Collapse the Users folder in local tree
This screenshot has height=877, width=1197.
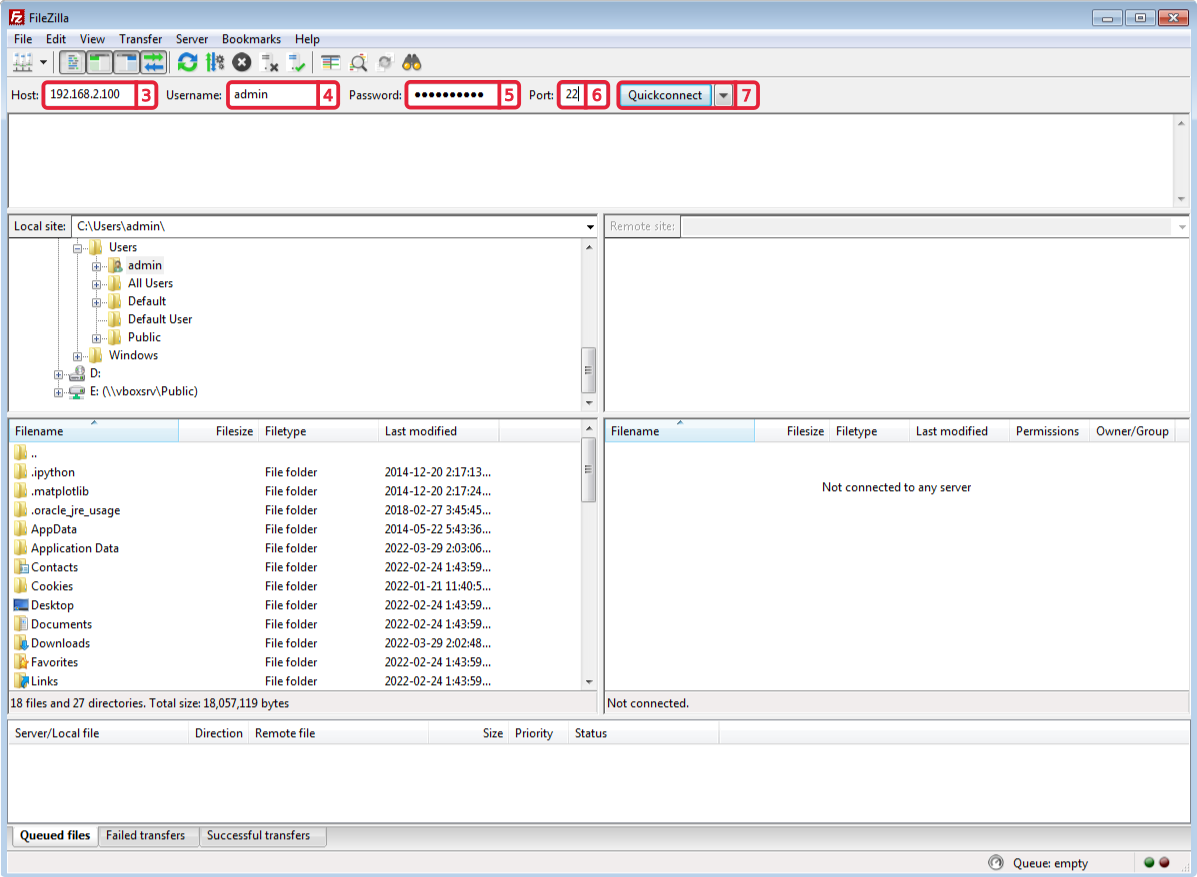point(77,248)
